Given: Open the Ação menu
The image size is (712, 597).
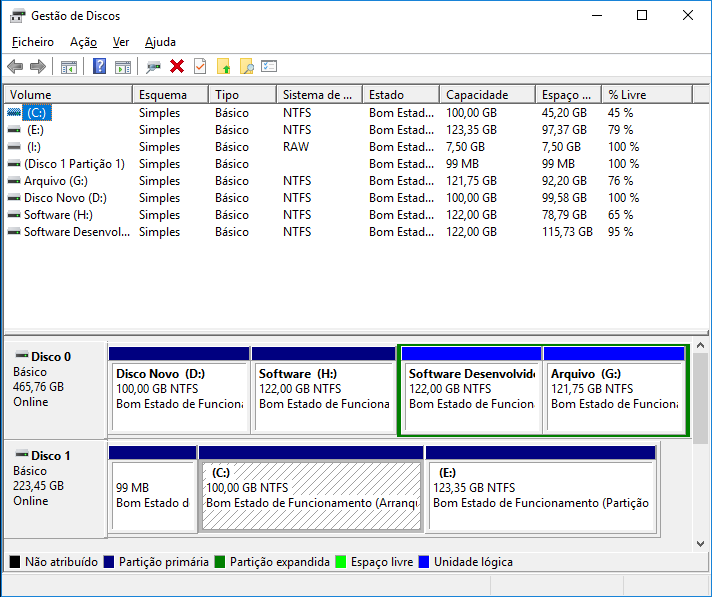Looking at the screenshot, I should [84, 42].
